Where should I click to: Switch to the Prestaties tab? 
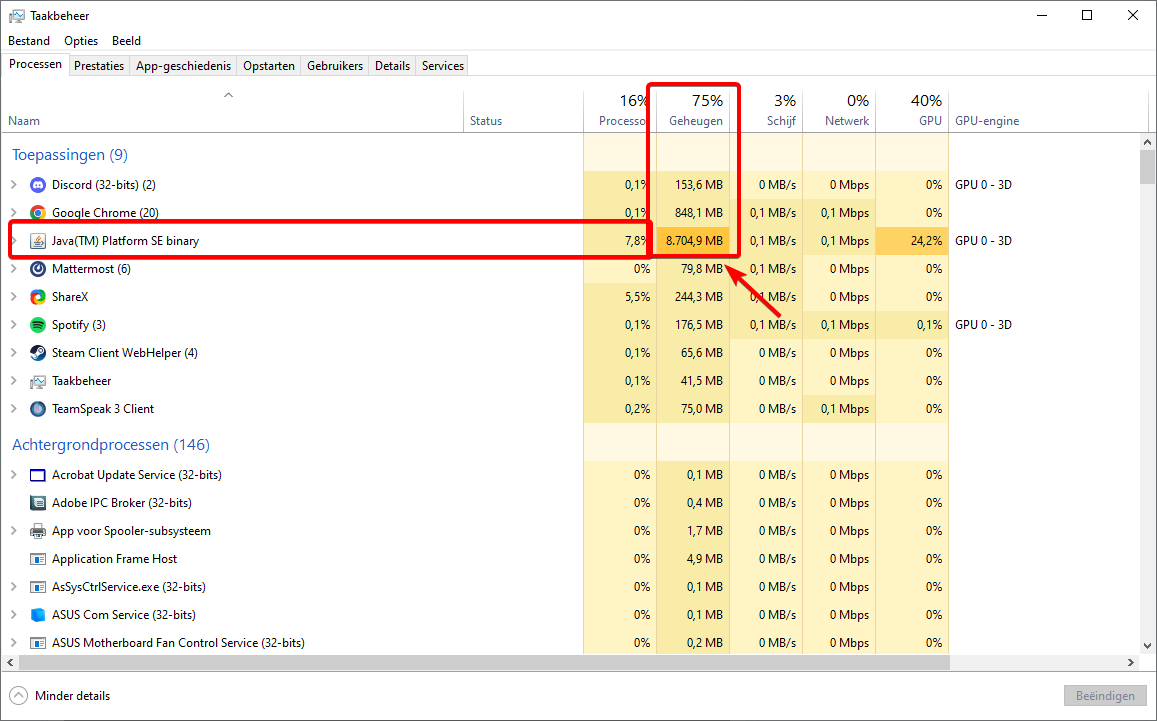(99, 66)
